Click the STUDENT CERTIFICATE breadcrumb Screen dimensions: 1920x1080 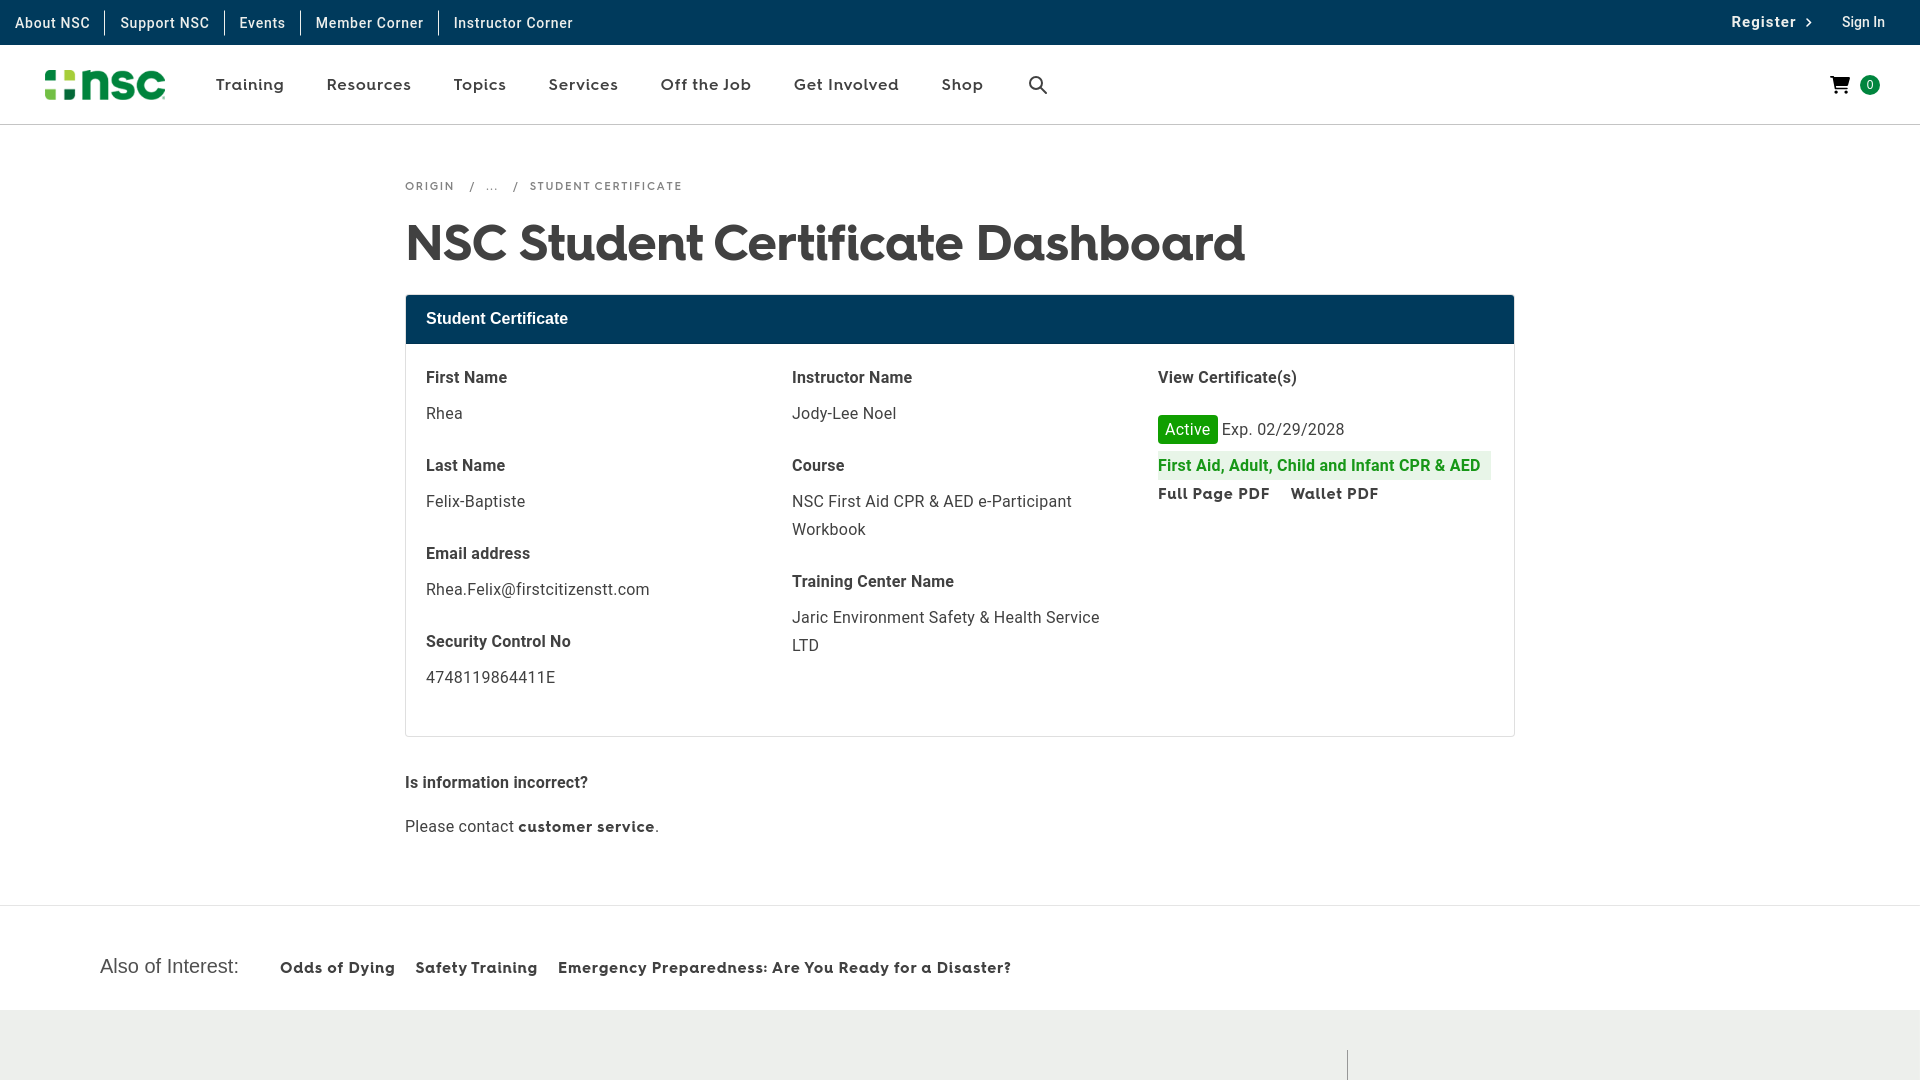tap(606, 186)
